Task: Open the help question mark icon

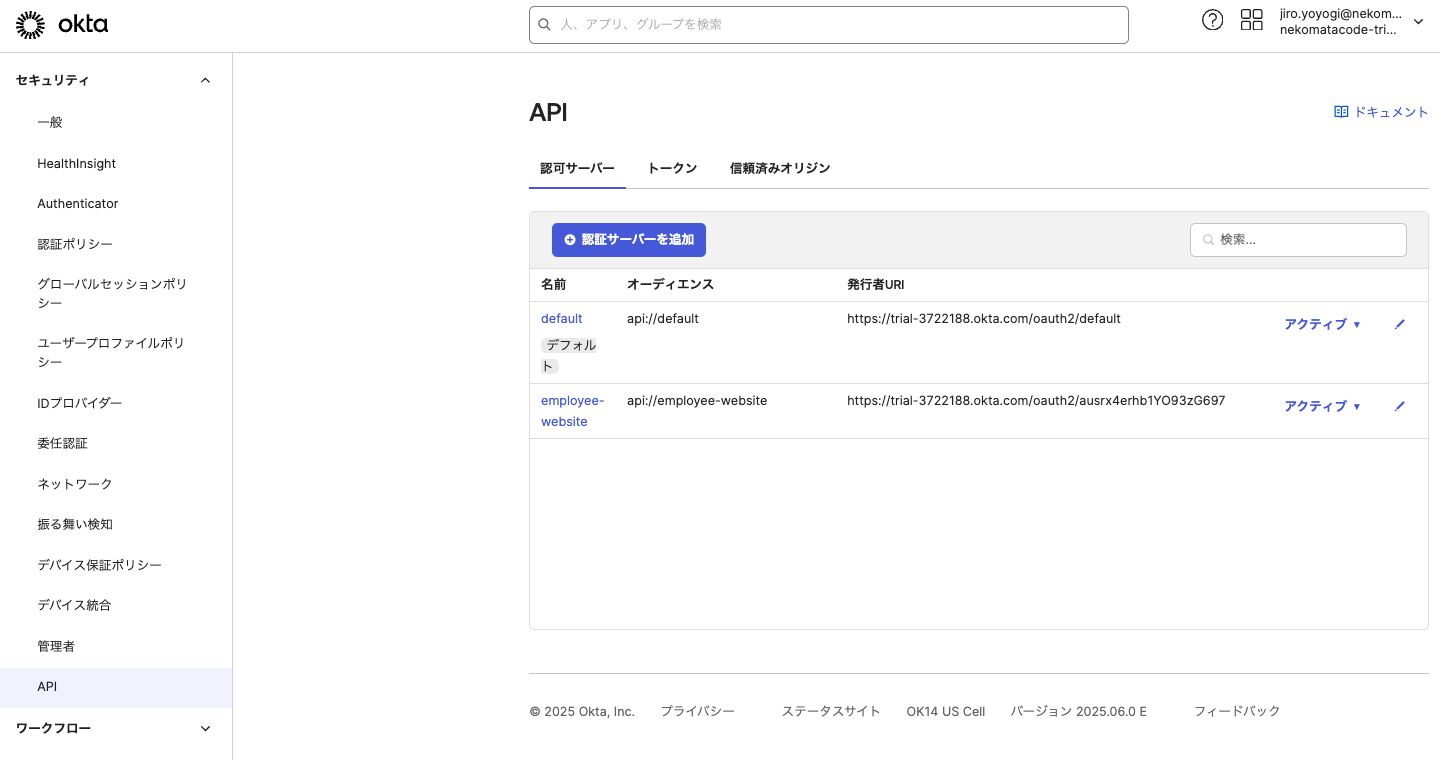Action: pyautogui.click(x=1212, y=19)
